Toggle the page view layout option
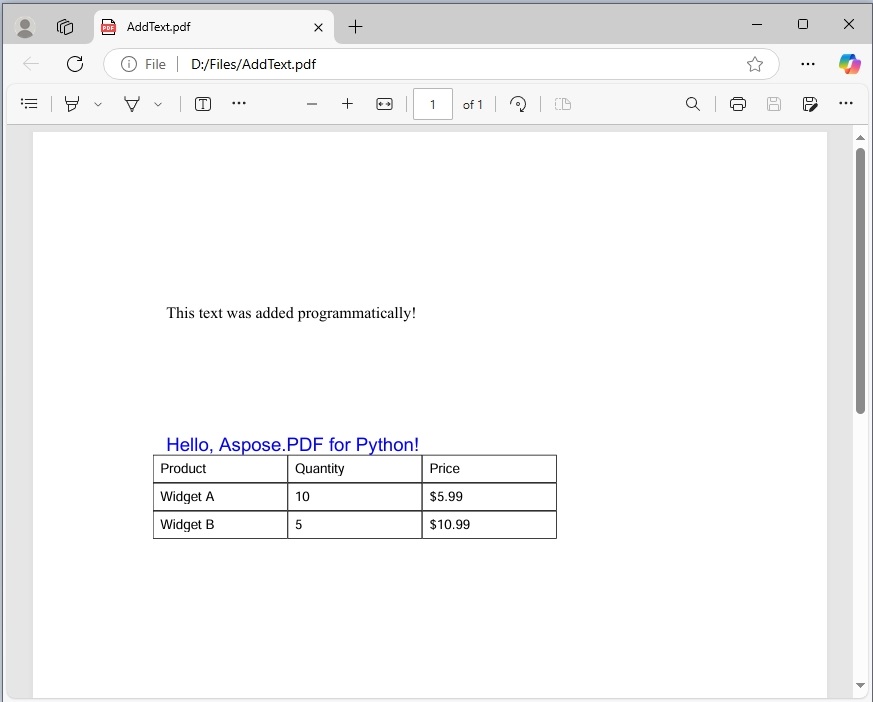The width and height of the screenshot is (873, 702). pos(562,103)
